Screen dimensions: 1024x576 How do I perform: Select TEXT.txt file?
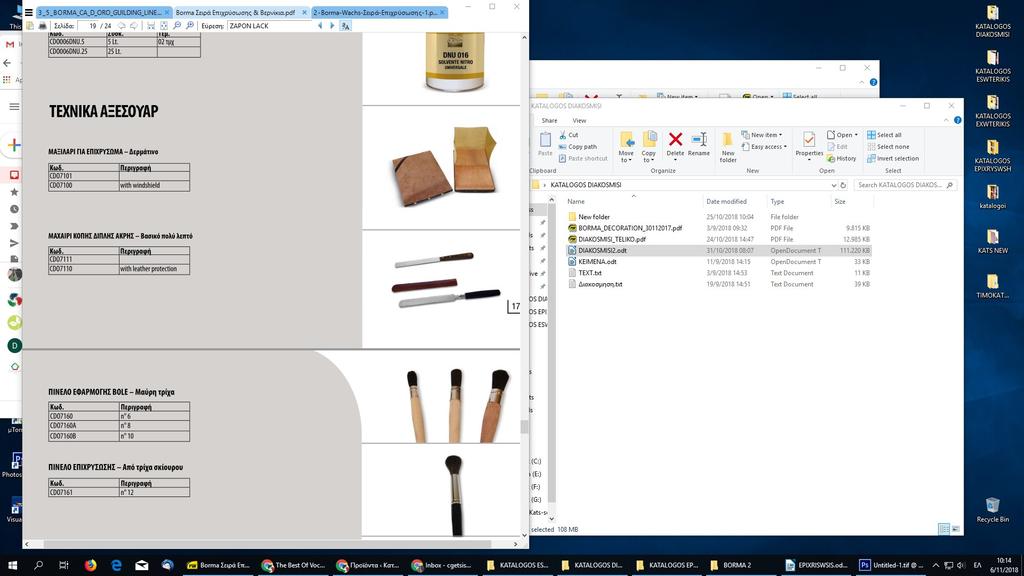590,273
